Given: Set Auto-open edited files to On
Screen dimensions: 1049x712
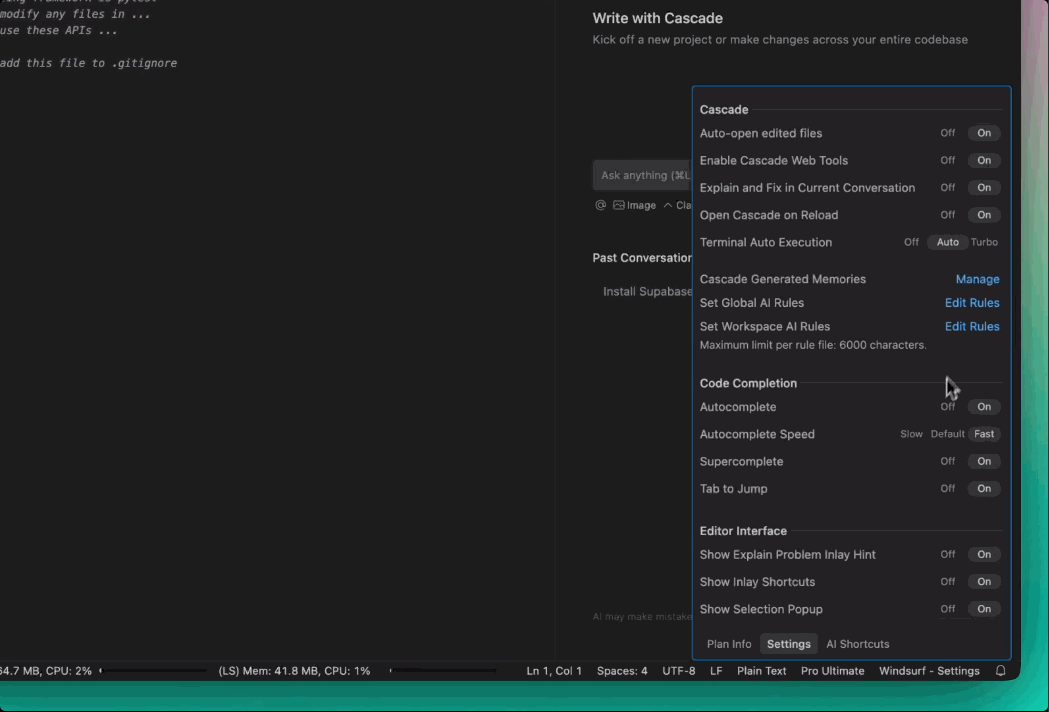Looking at the screenshot, I should point(983,133).
